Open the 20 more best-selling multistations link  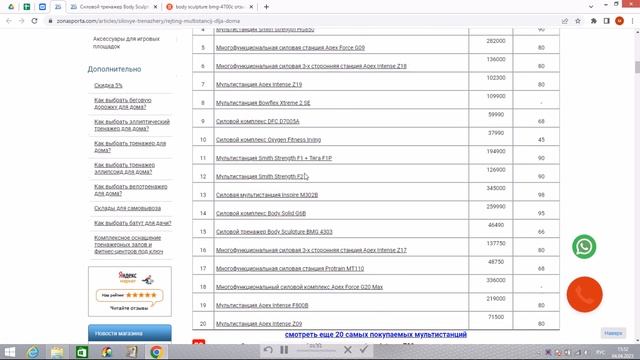click(376, 334)
